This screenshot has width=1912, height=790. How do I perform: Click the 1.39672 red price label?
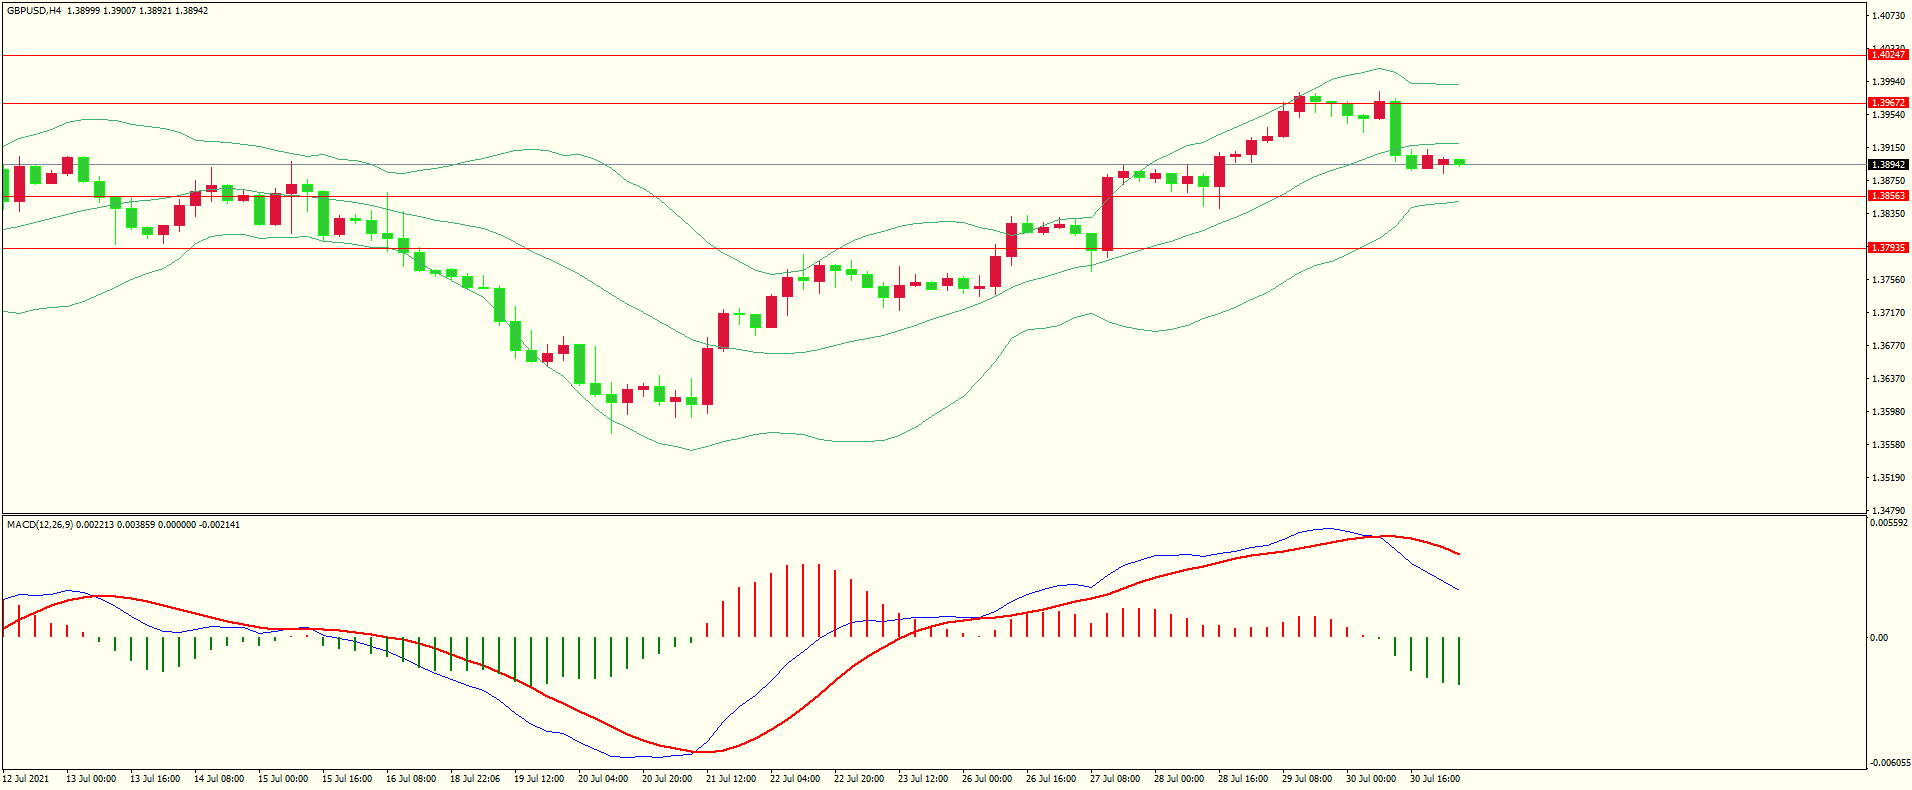click(x=1888, y=103)
